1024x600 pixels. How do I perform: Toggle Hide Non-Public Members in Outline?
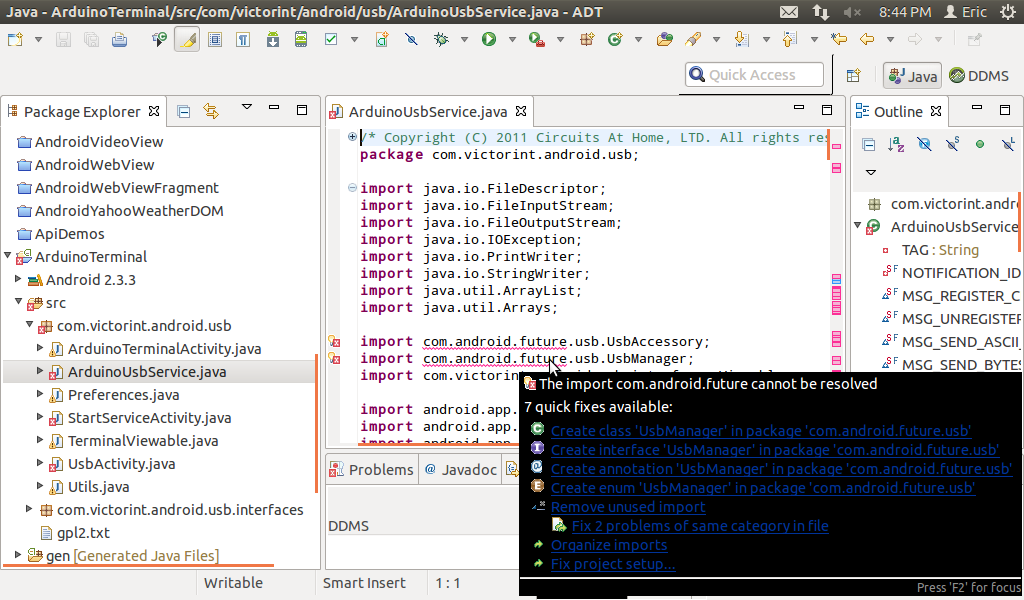(x=980, y=144)
